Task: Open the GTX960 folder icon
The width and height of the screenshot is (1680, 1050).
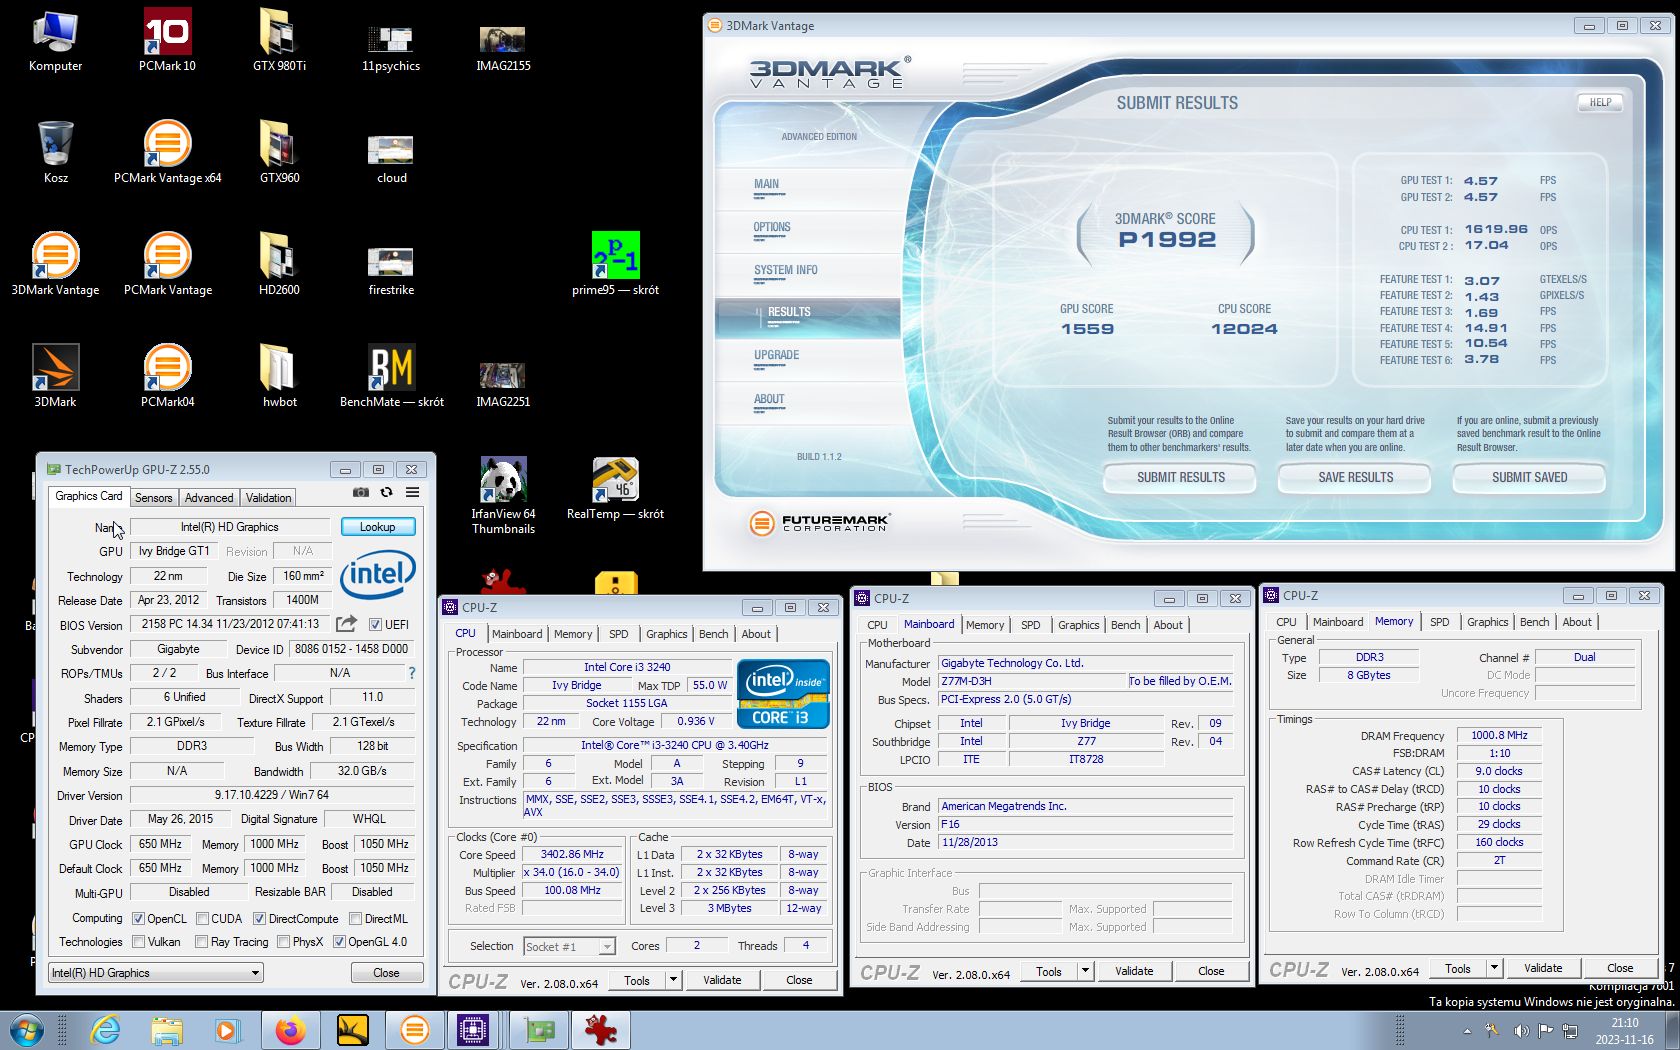Action: [x=279, y=152]
